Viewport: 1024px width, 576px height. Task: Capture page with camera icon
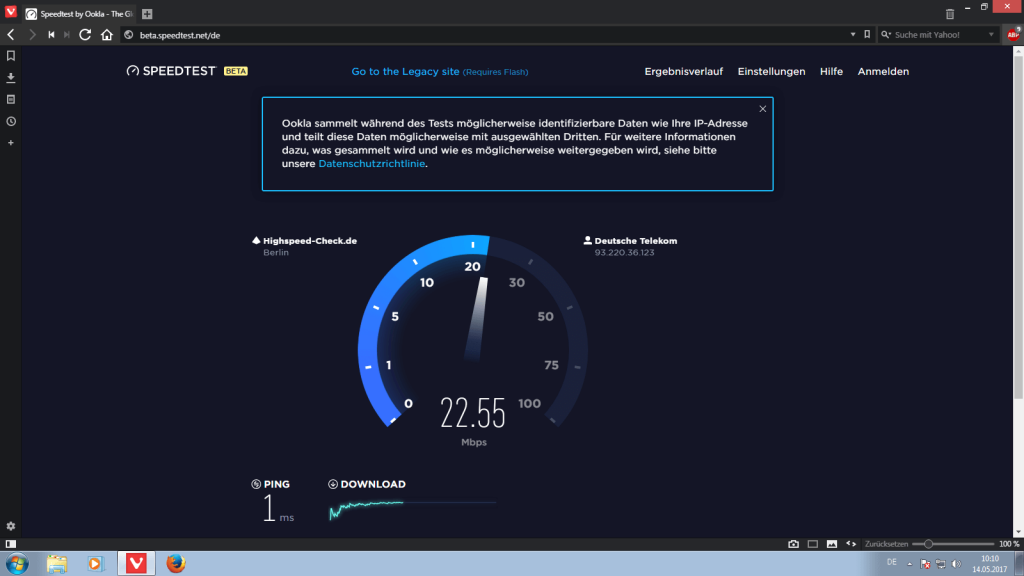(x=793, y=544)
